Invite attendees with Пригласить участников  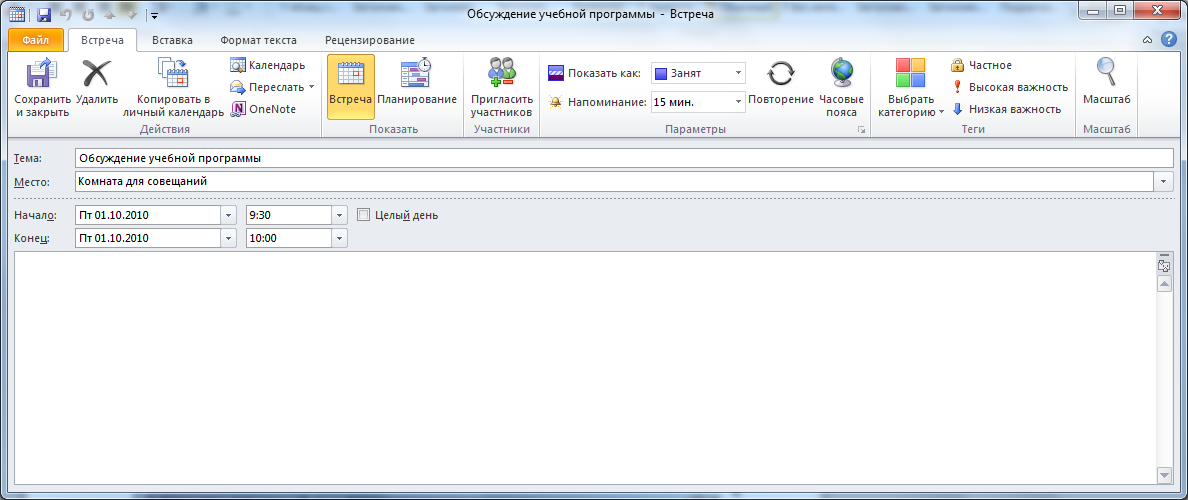tap(502, 86)
